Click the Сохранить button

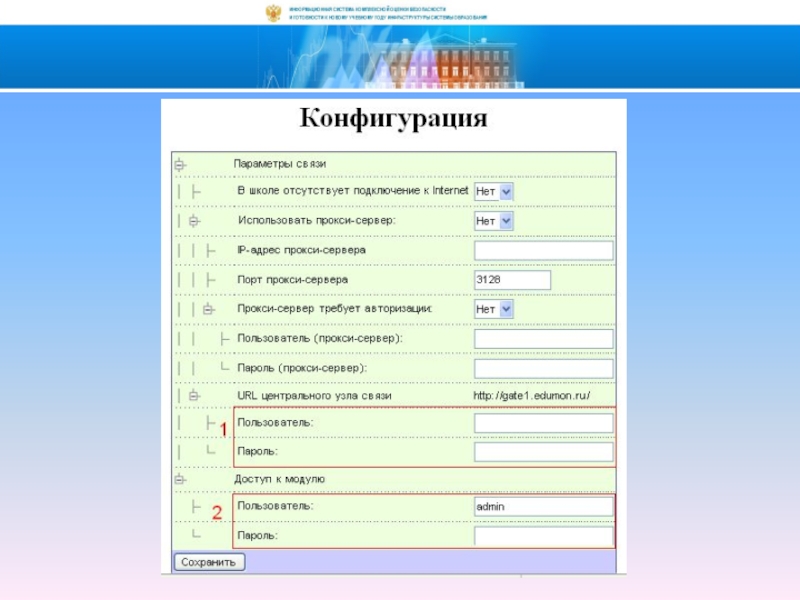209,562
